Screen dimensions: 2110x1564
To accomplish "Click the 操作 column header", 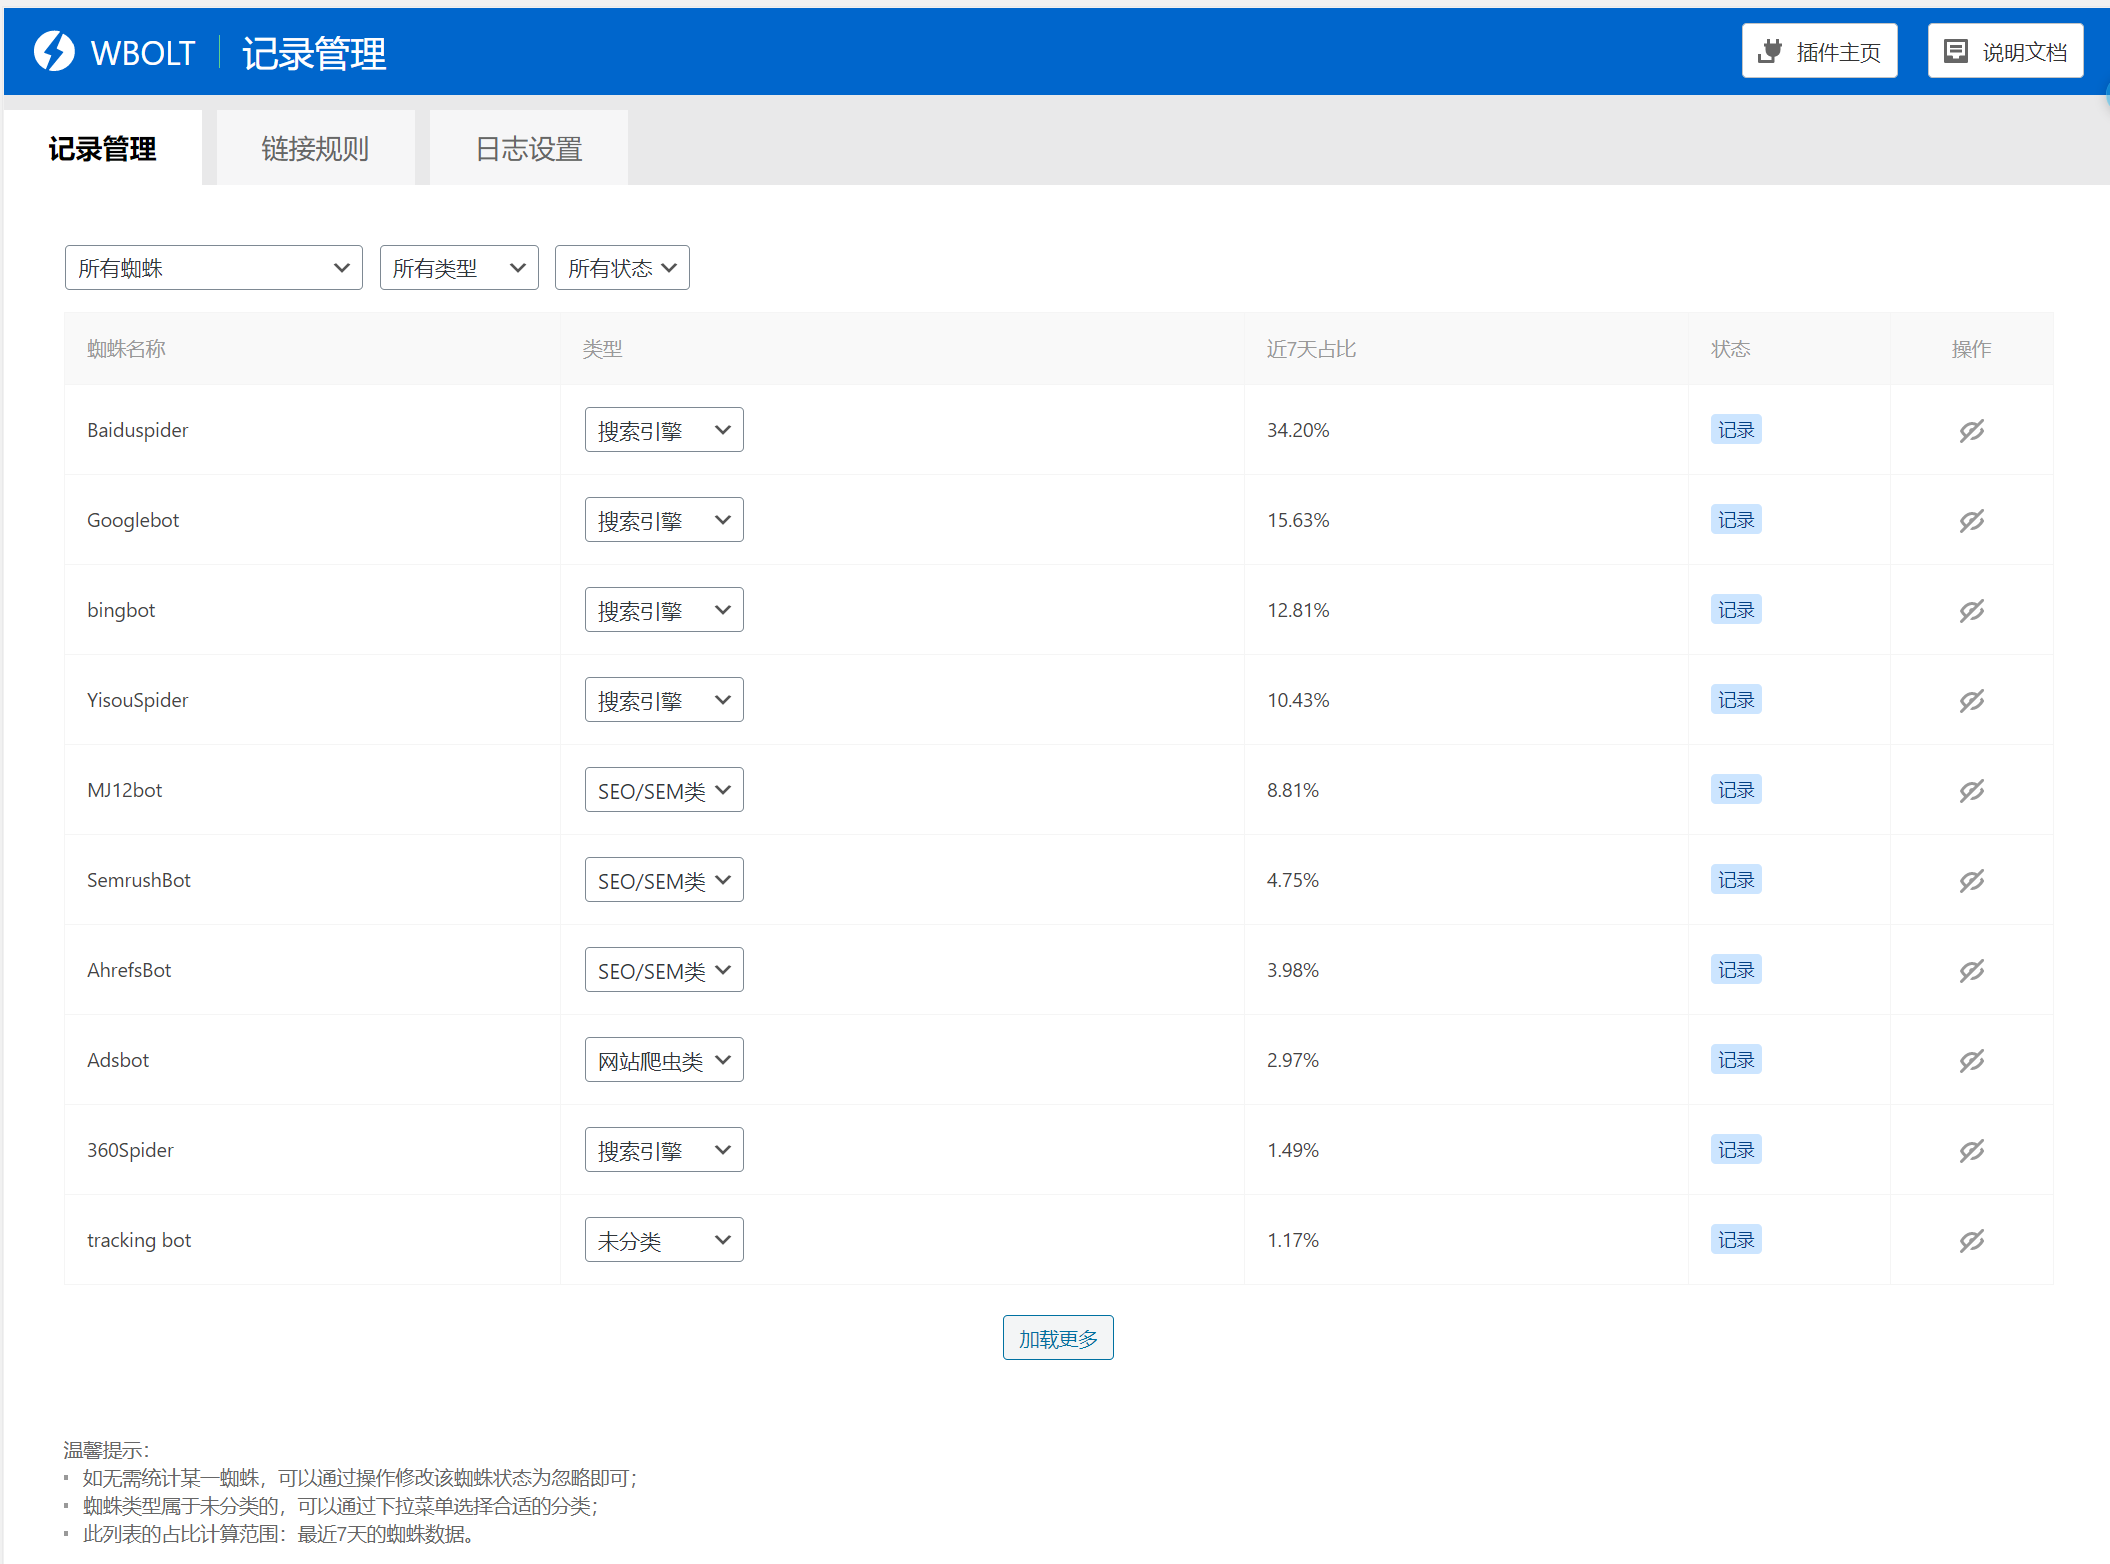I will coord(1971,349).
